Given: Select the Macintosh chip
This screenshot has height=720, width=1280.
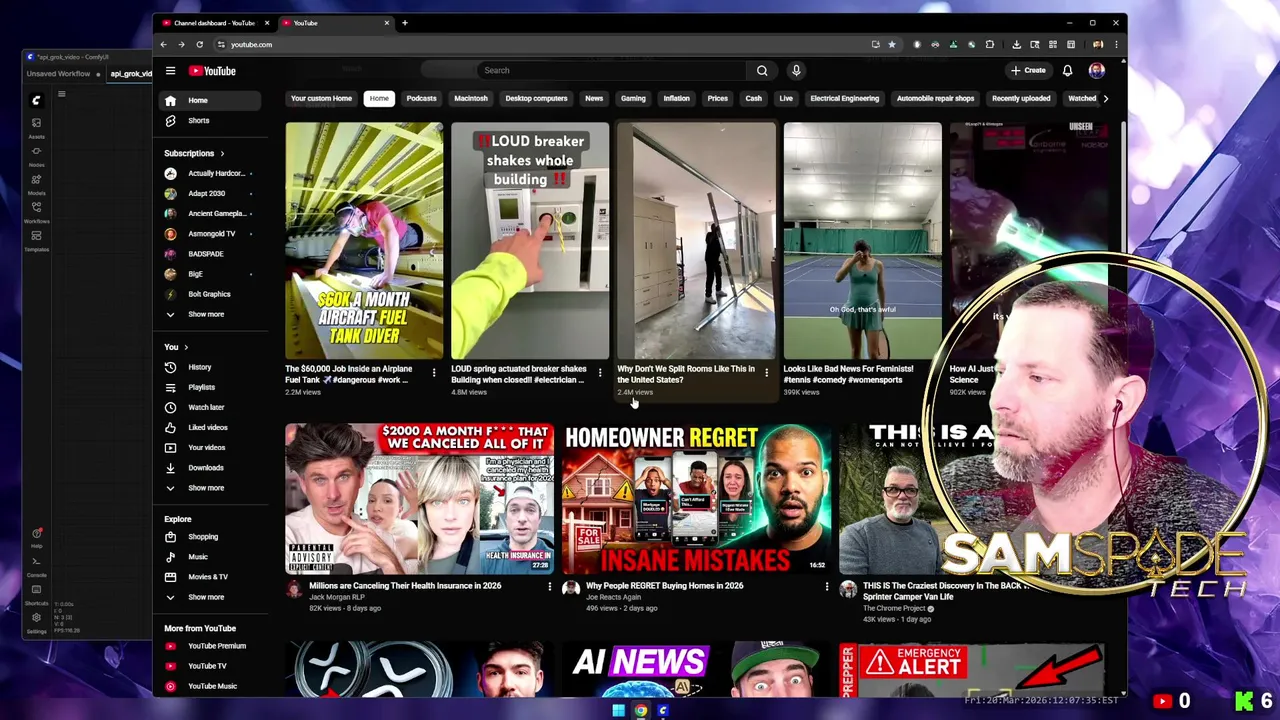Looking at the screenshot, I should coord(471,98).
